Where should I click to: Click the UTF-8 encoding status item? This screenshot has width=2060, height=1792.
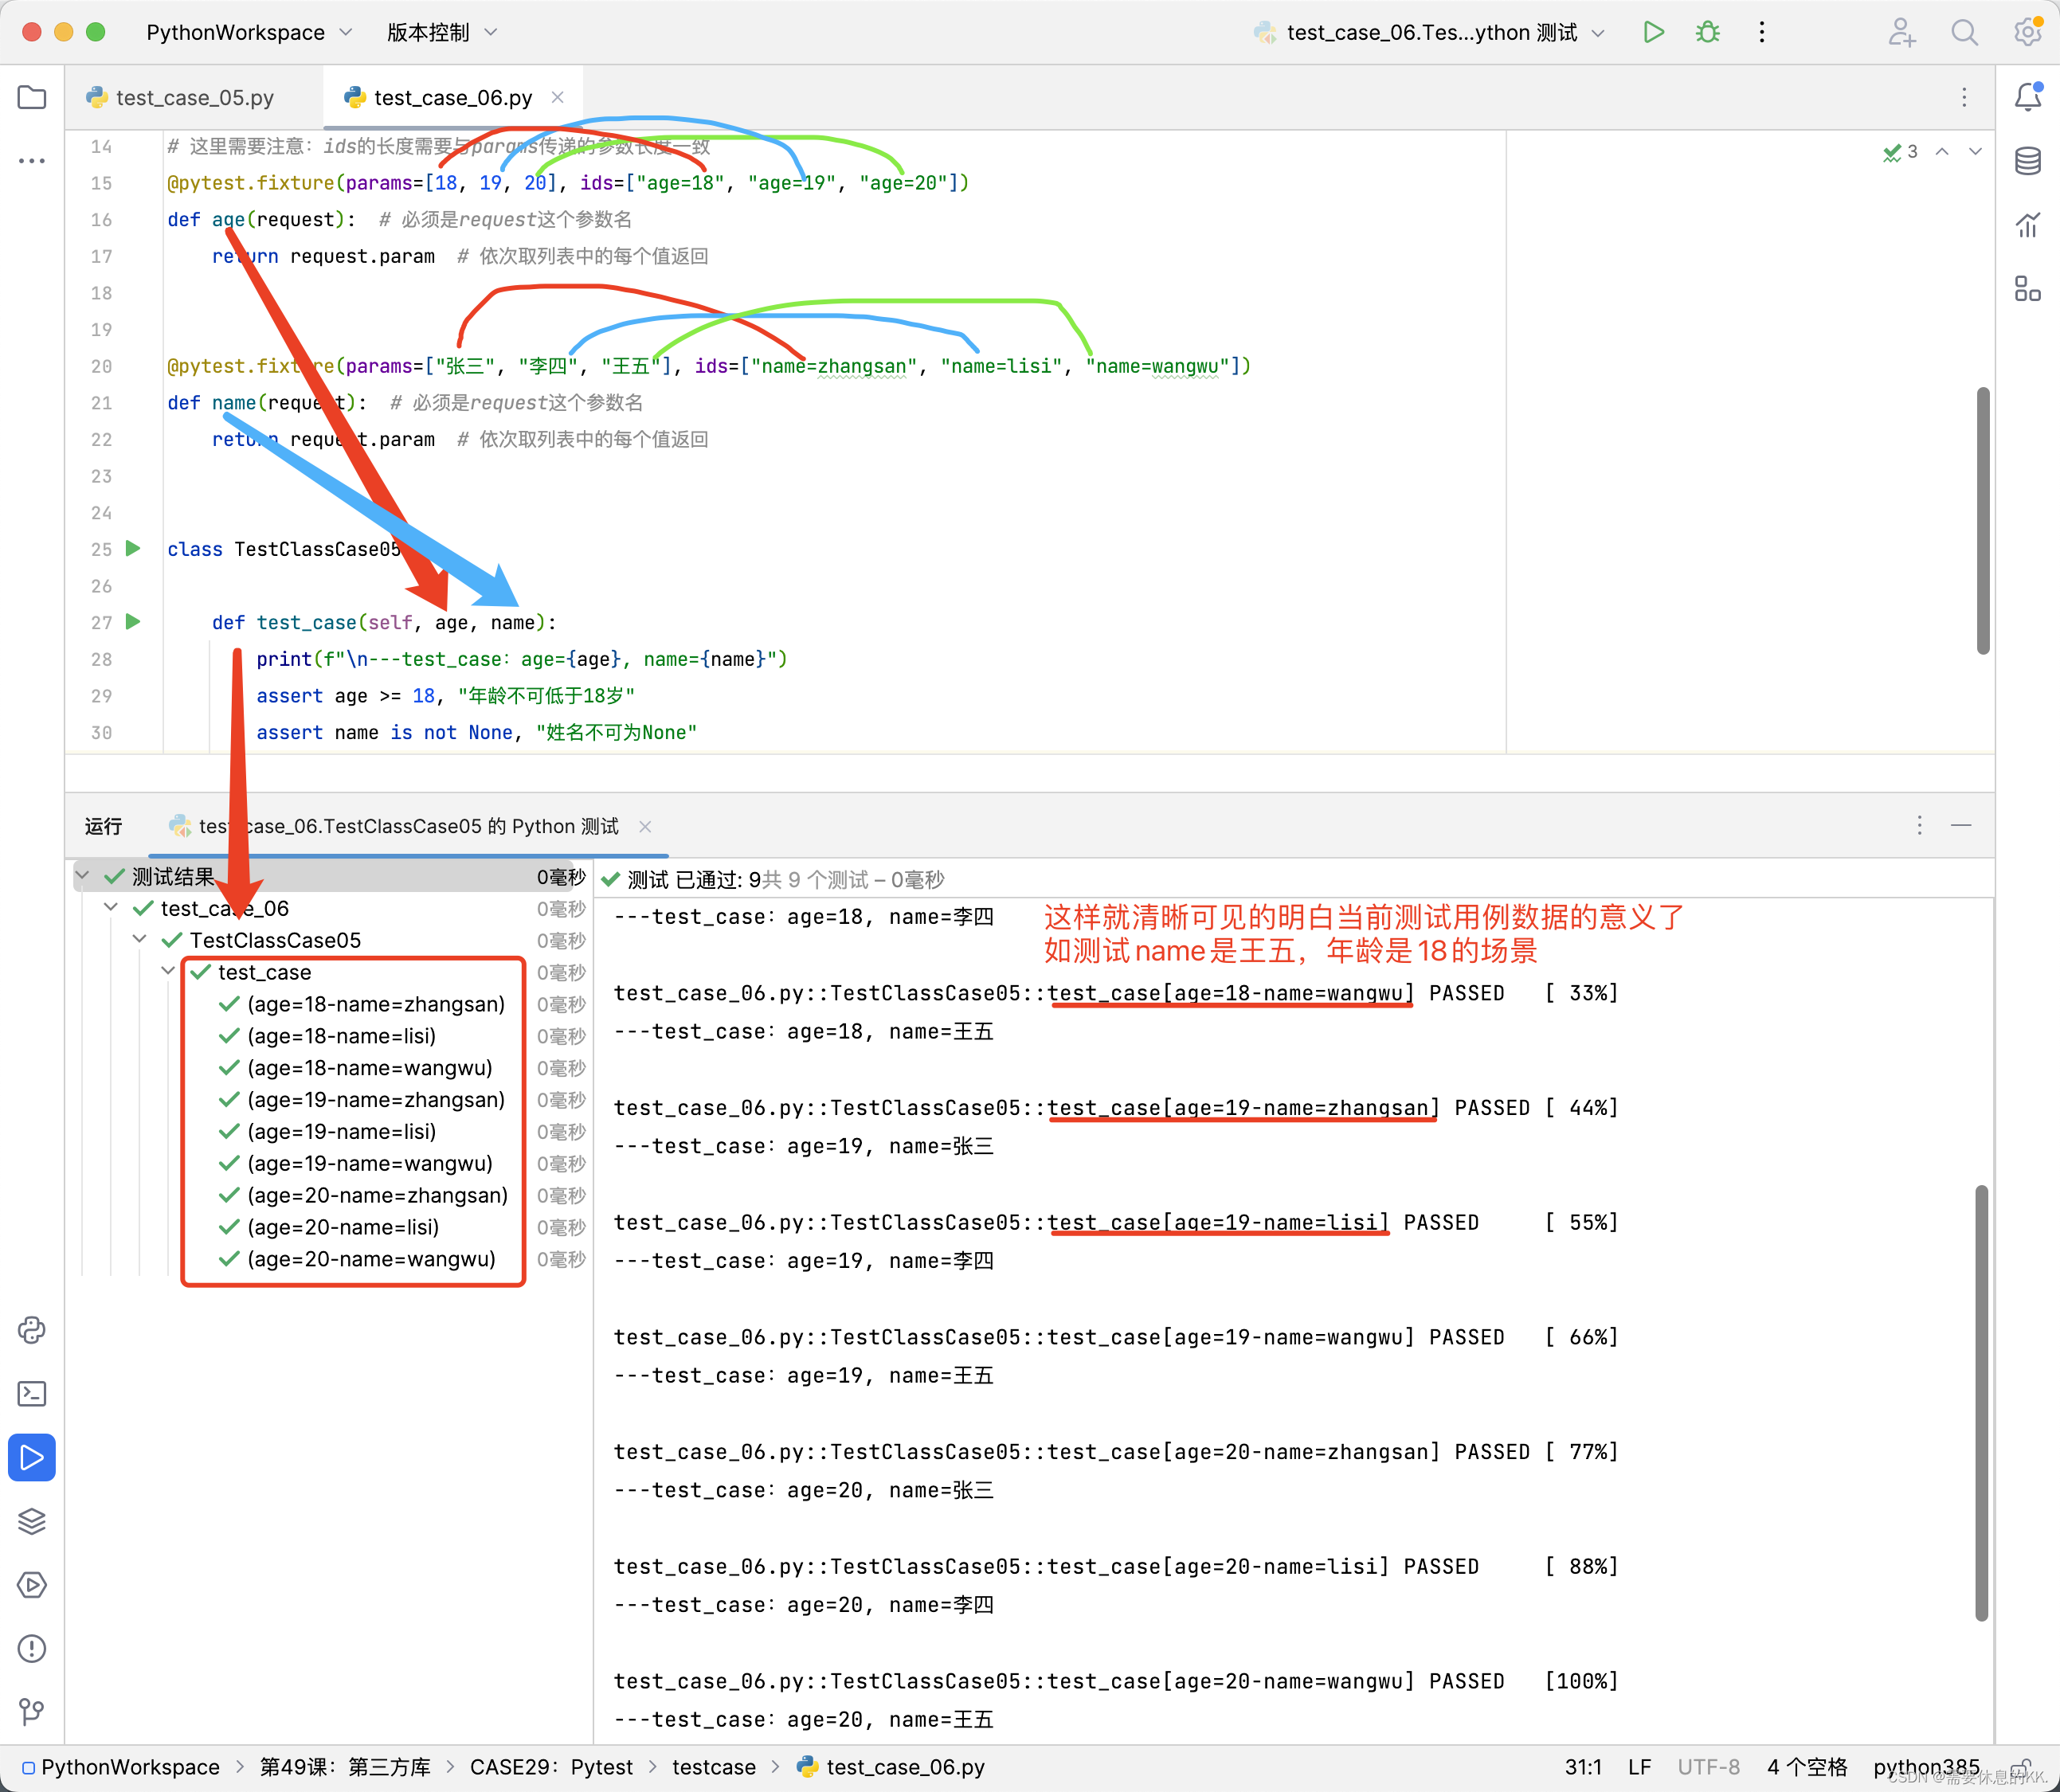click(x=1708, y=1767)
